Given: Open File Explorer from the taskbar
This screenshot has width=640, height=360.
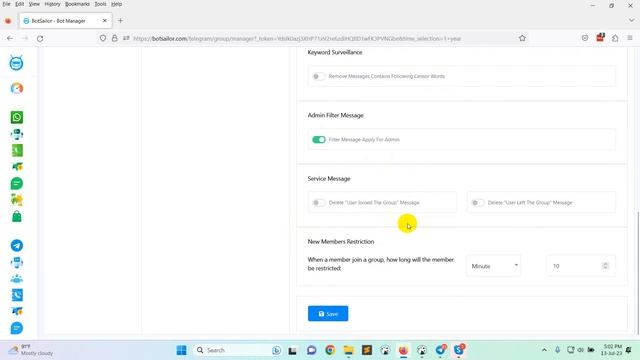Looking at the screenshot, I should tap(349, 350).
